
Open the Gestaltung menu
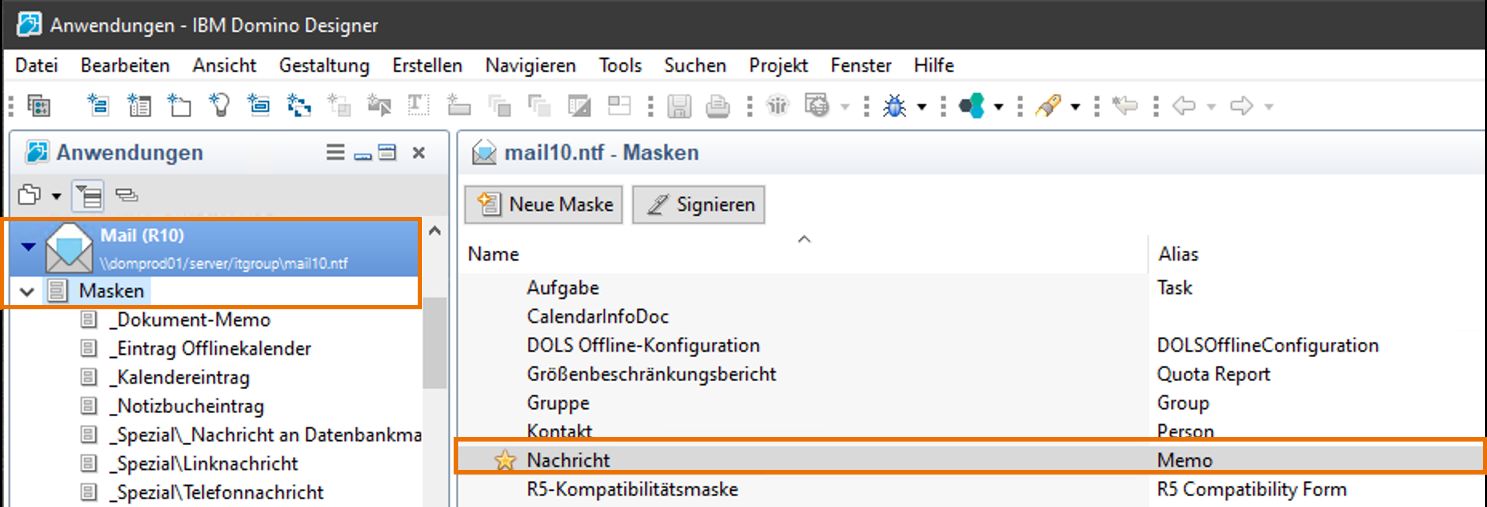coord(324,65)
